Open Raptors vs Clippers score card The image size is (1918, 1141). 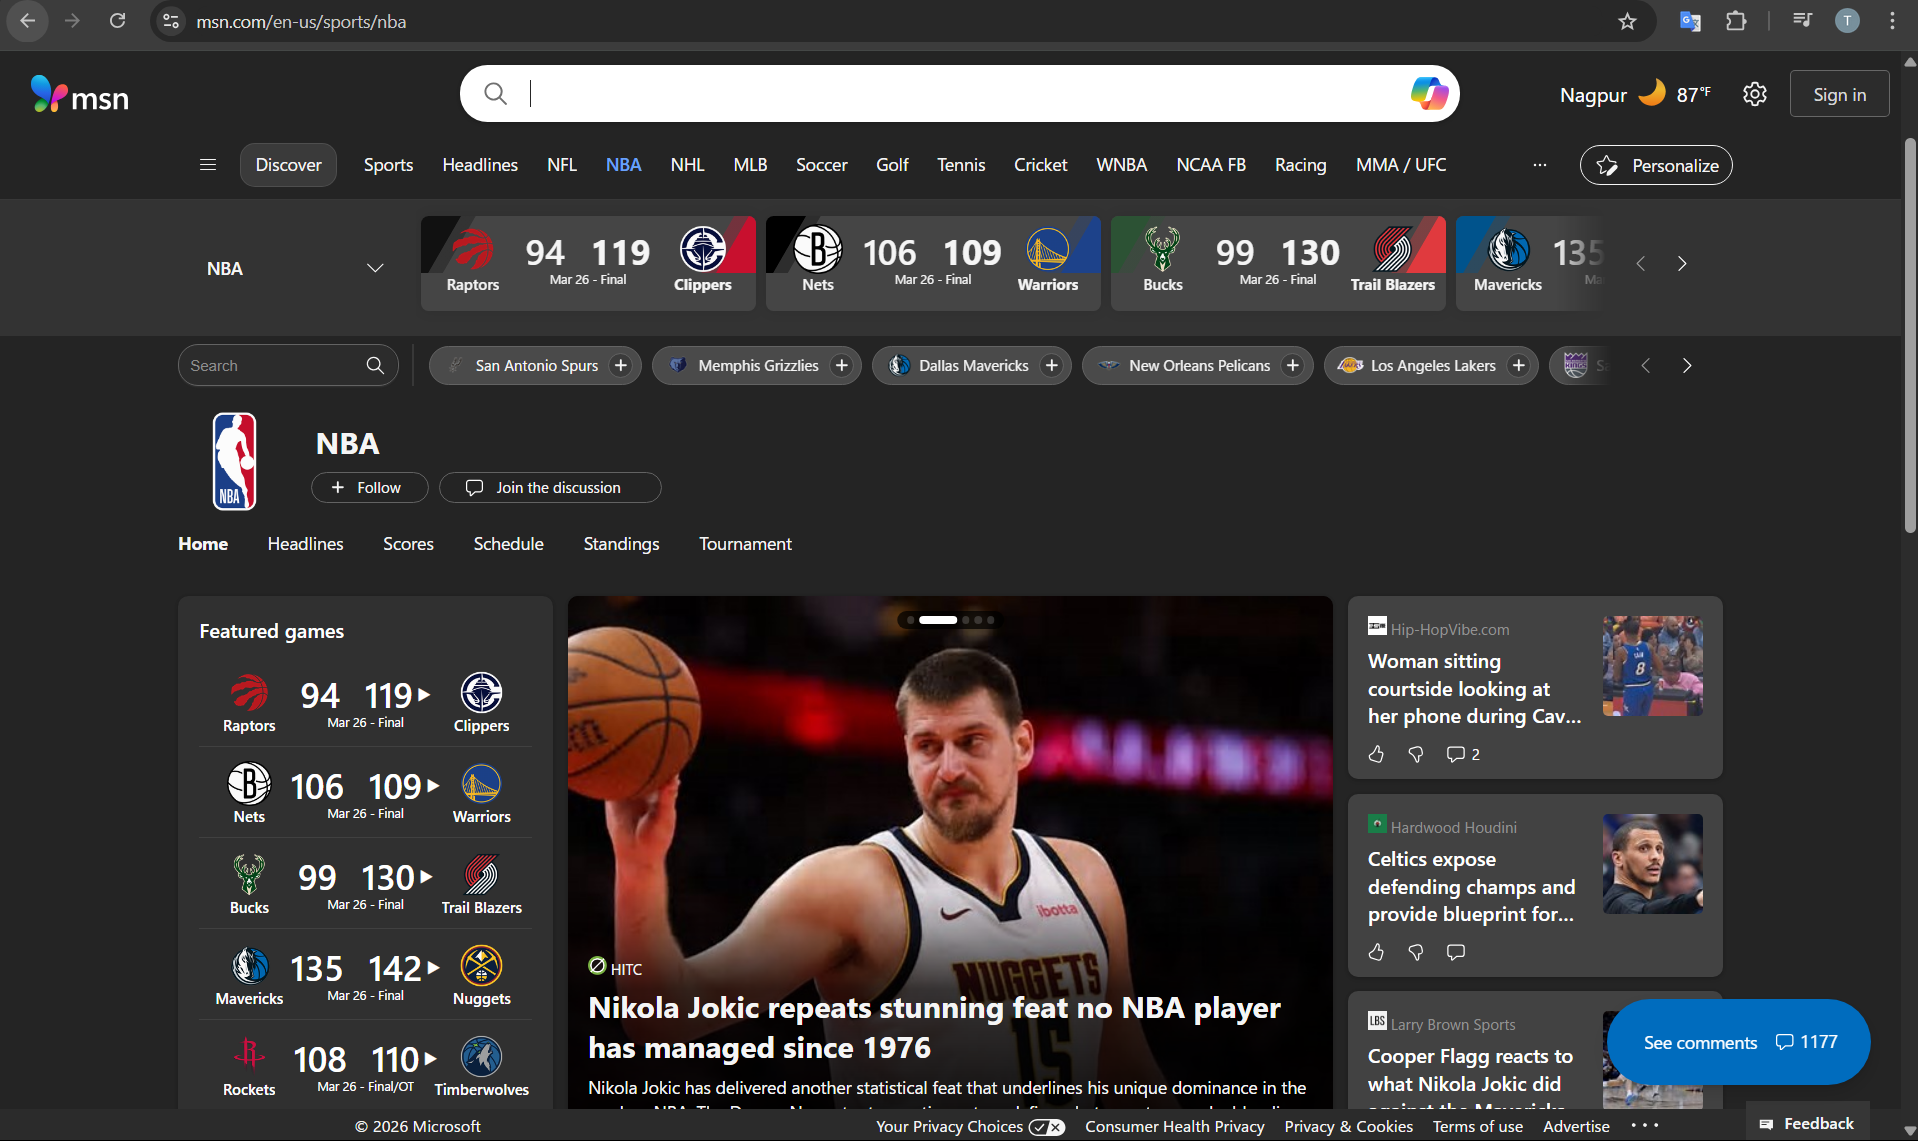[588, 263]
